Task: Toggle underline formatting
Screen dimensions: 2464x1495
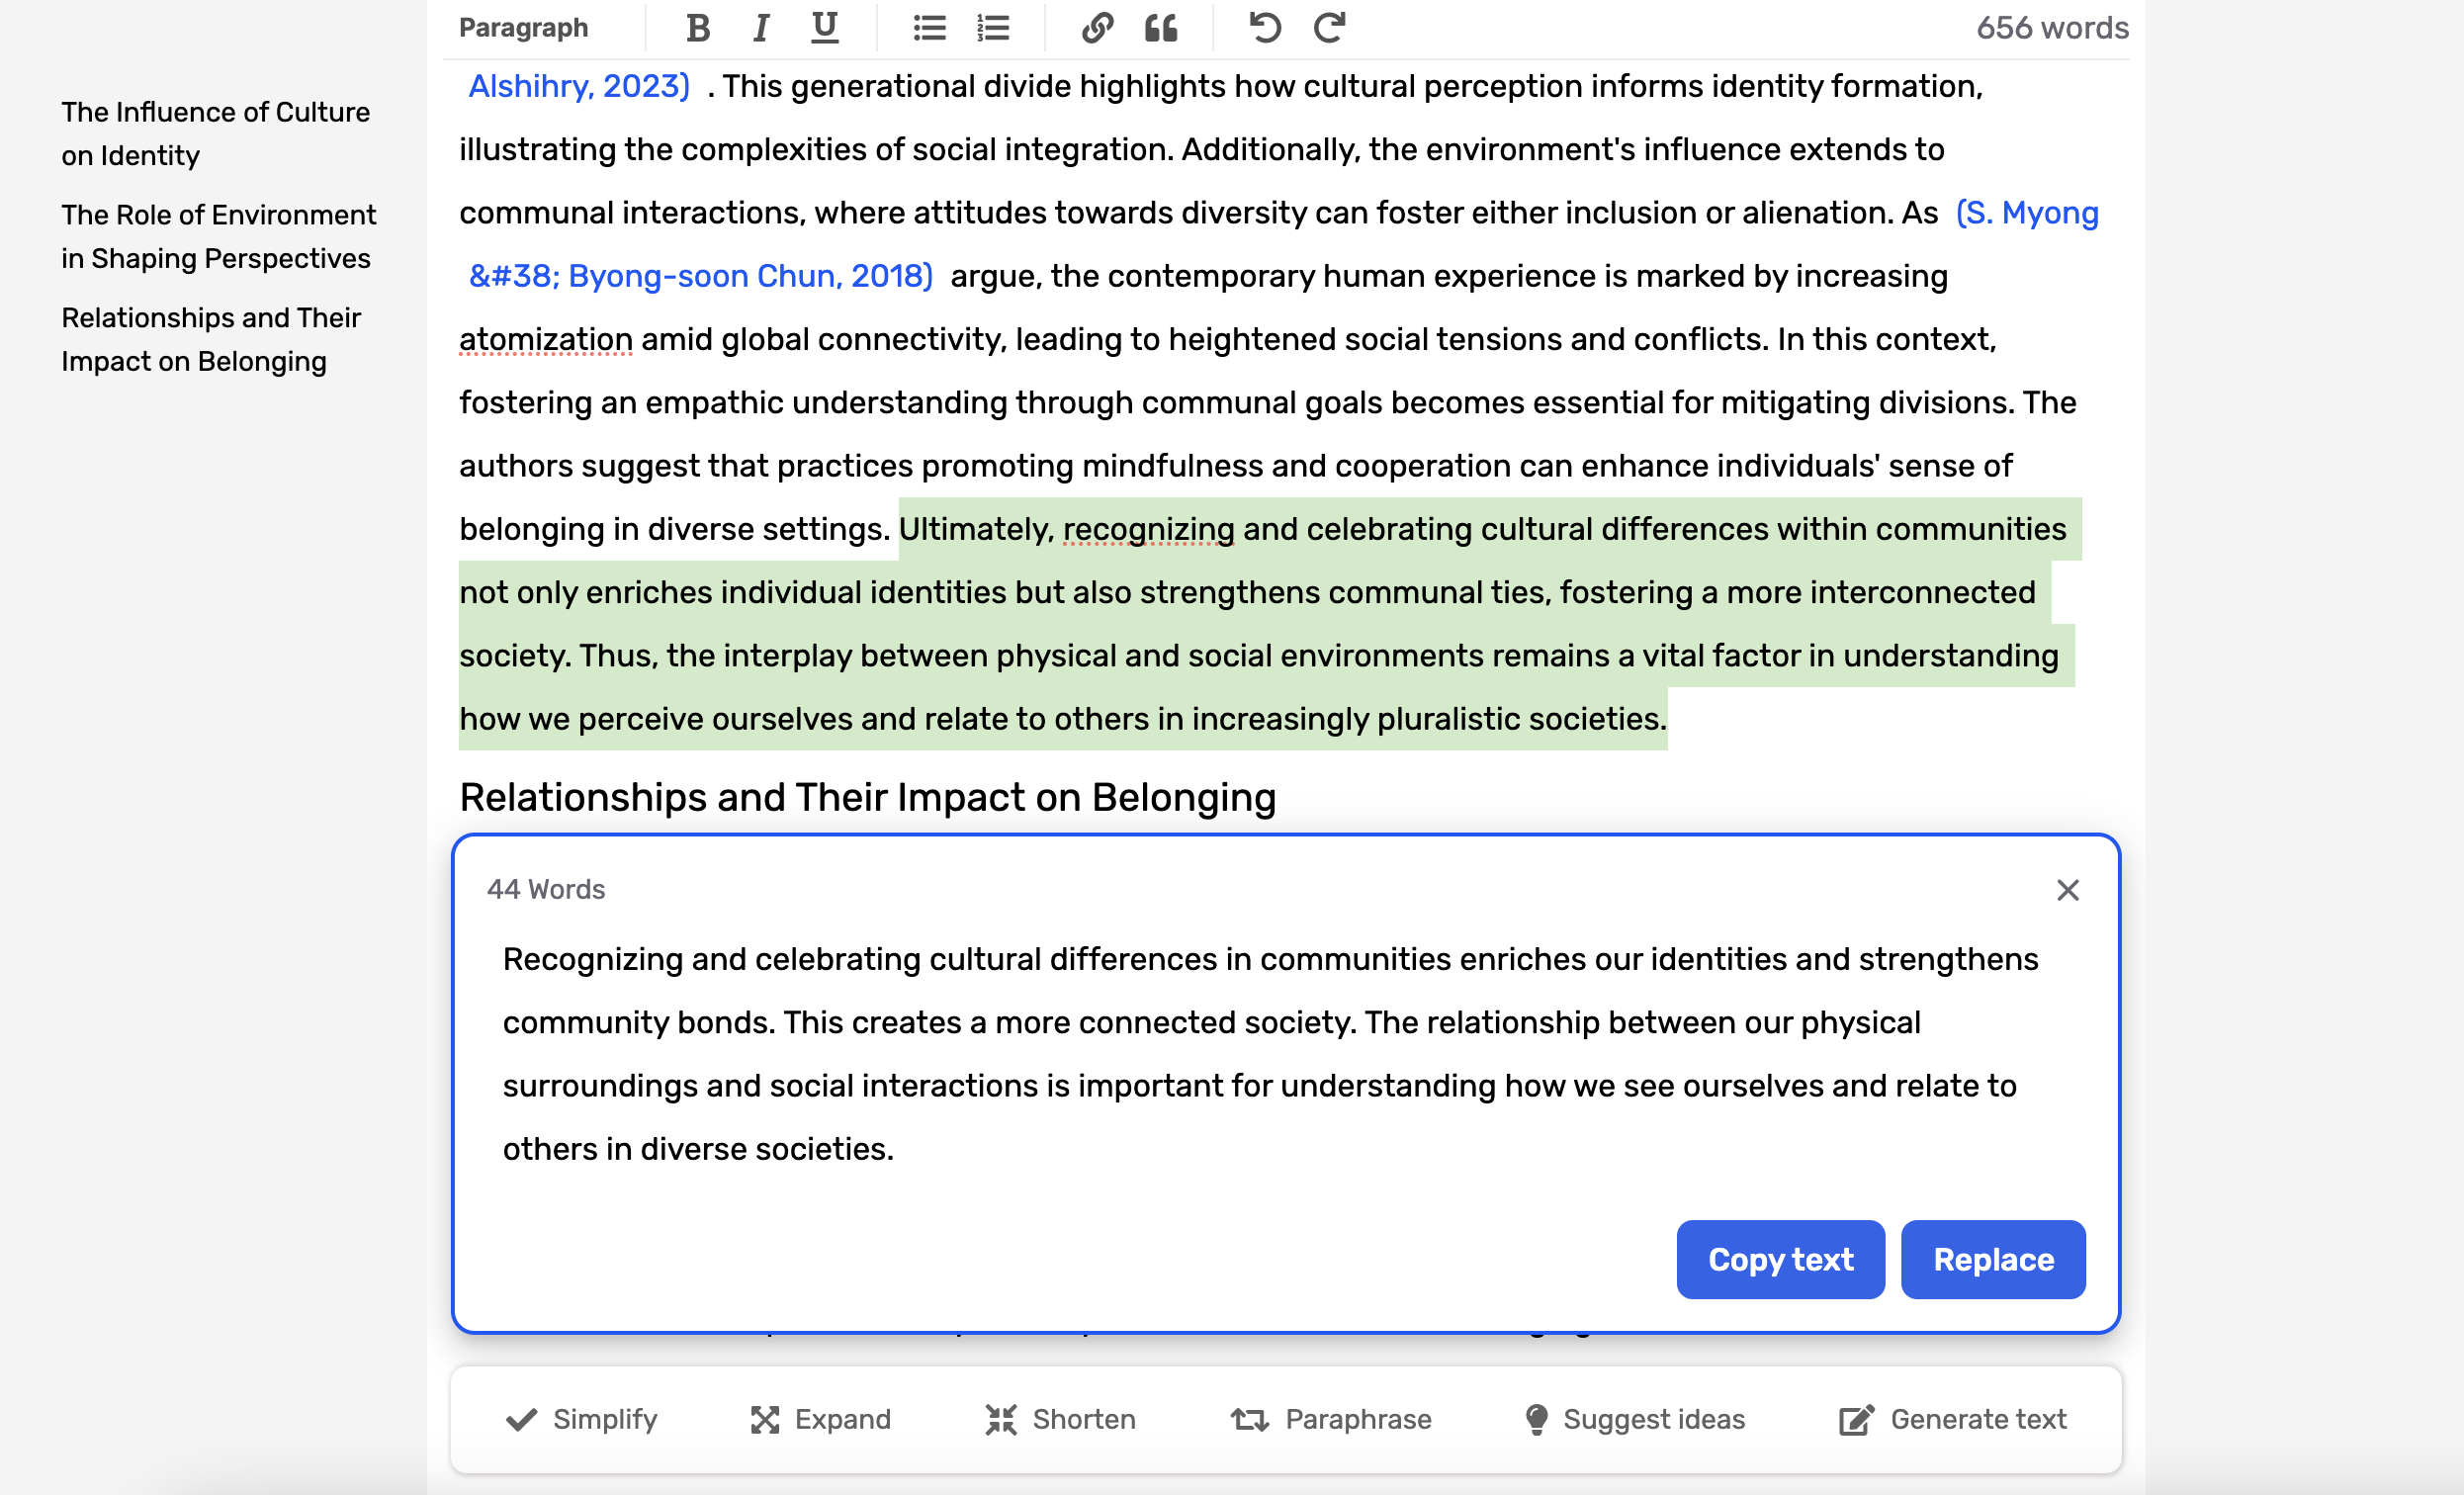Action: coord(824,28)
